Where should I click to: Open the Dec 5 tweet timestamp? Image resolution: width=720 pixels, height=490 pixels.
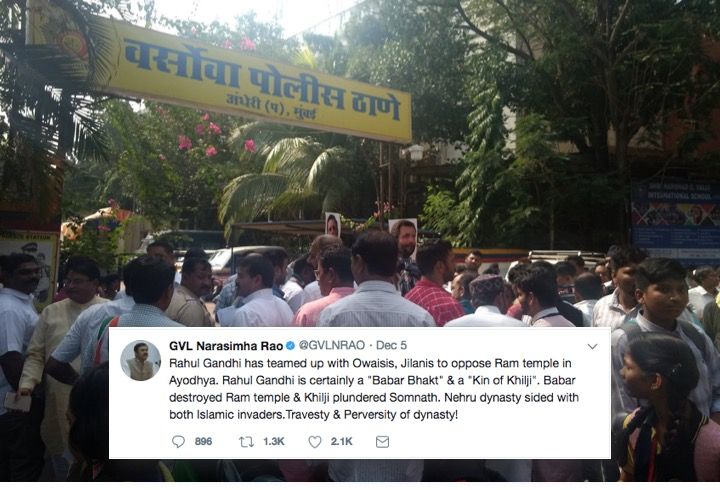pyautogui.click(x=391, y=345)
